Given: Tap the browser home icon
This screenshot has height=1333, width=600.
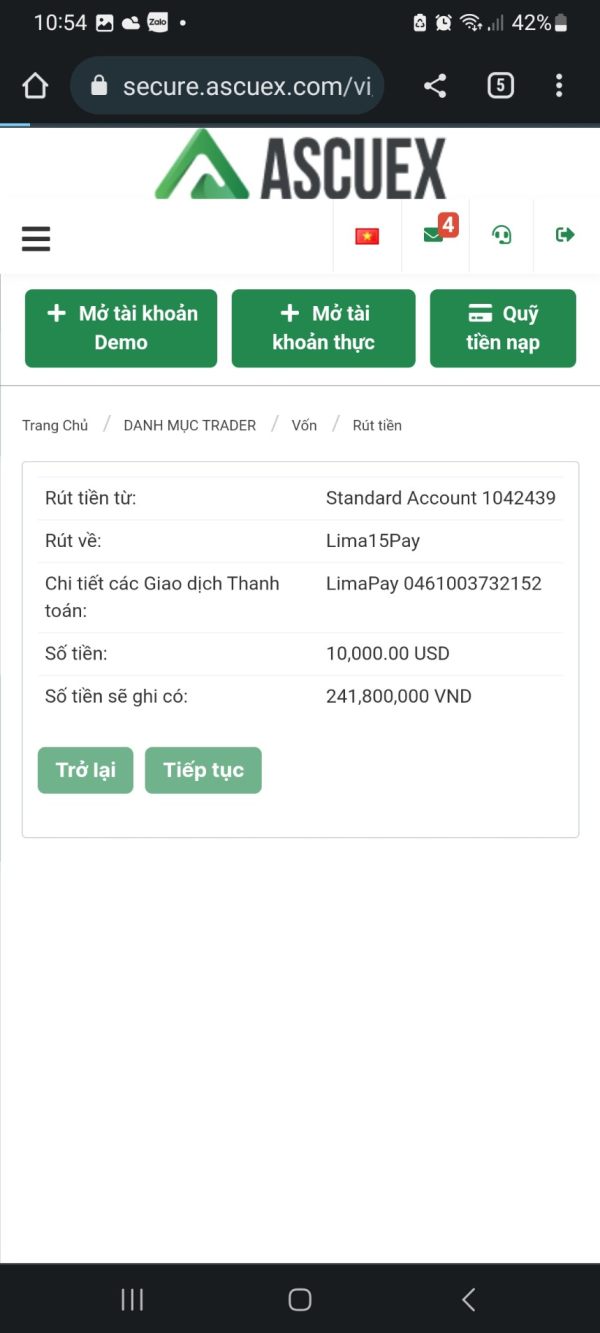Looking at the screenshot, I should point(35,86).
